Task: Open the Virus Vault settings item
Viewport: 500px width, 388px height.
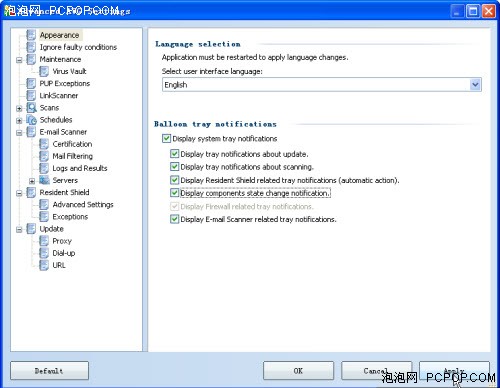Action: (69, 71)
